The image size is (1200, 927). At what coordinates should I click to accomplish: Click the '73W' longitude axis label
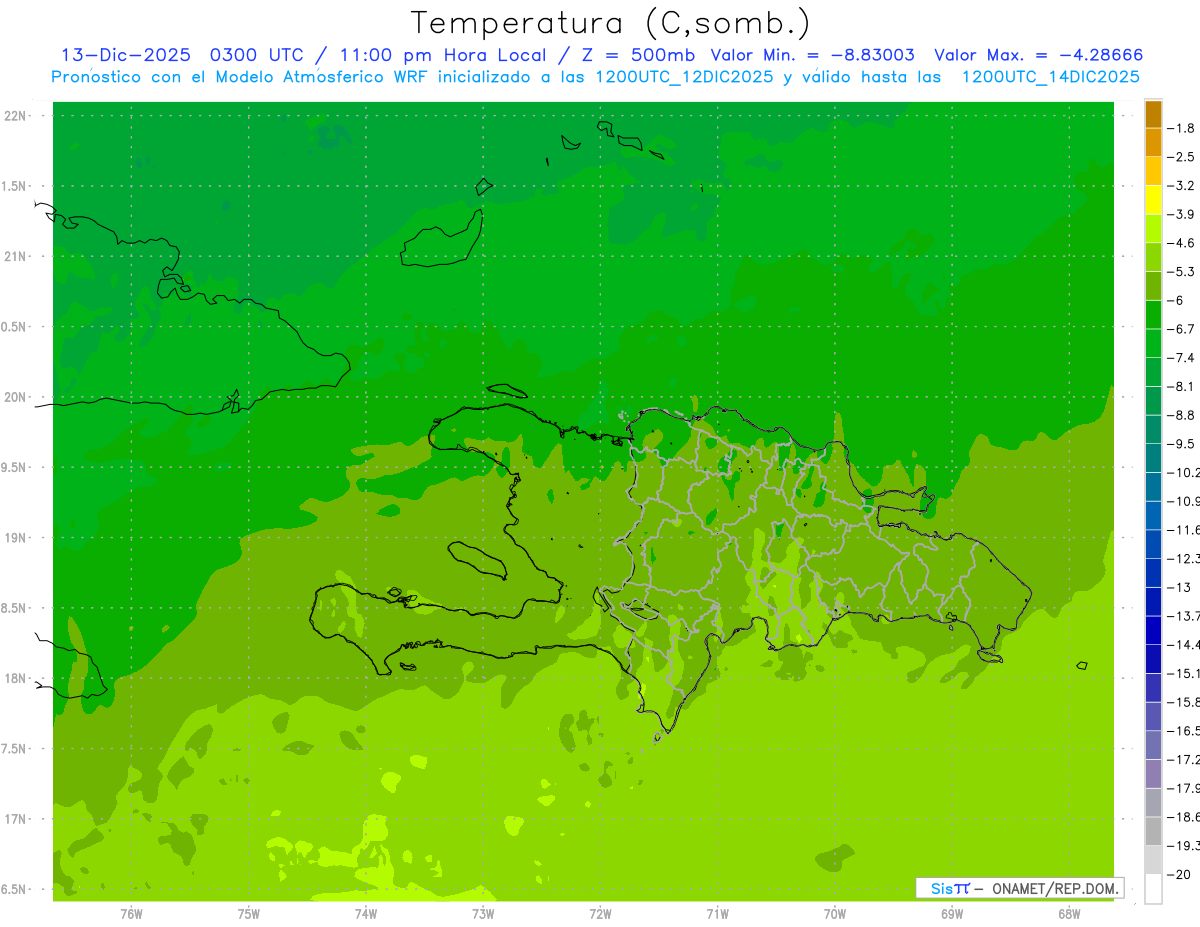coord(483,913)
